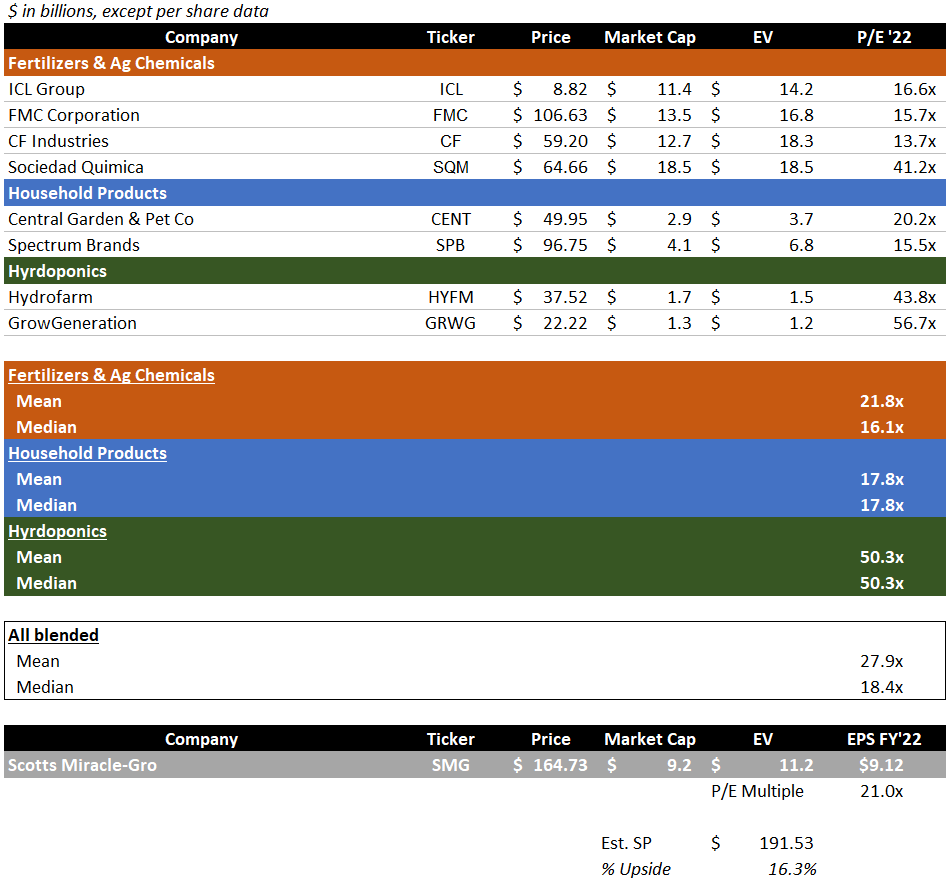Click the 16.1x fertilizers median value
The height and width of the screenshot is (883, 948).
pos(881,427)
